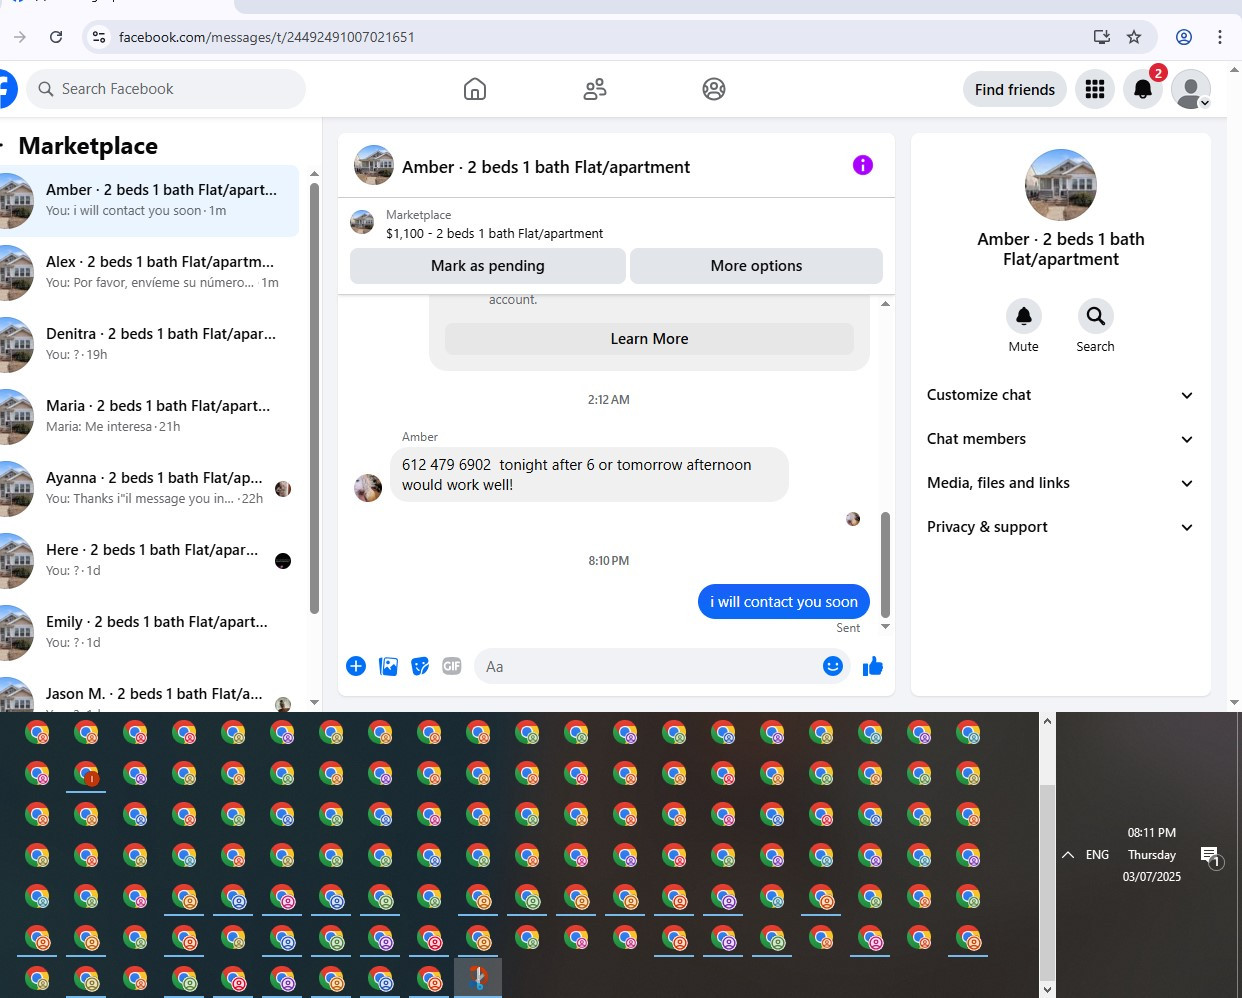Choose a GIF icon

pos(452,666)
